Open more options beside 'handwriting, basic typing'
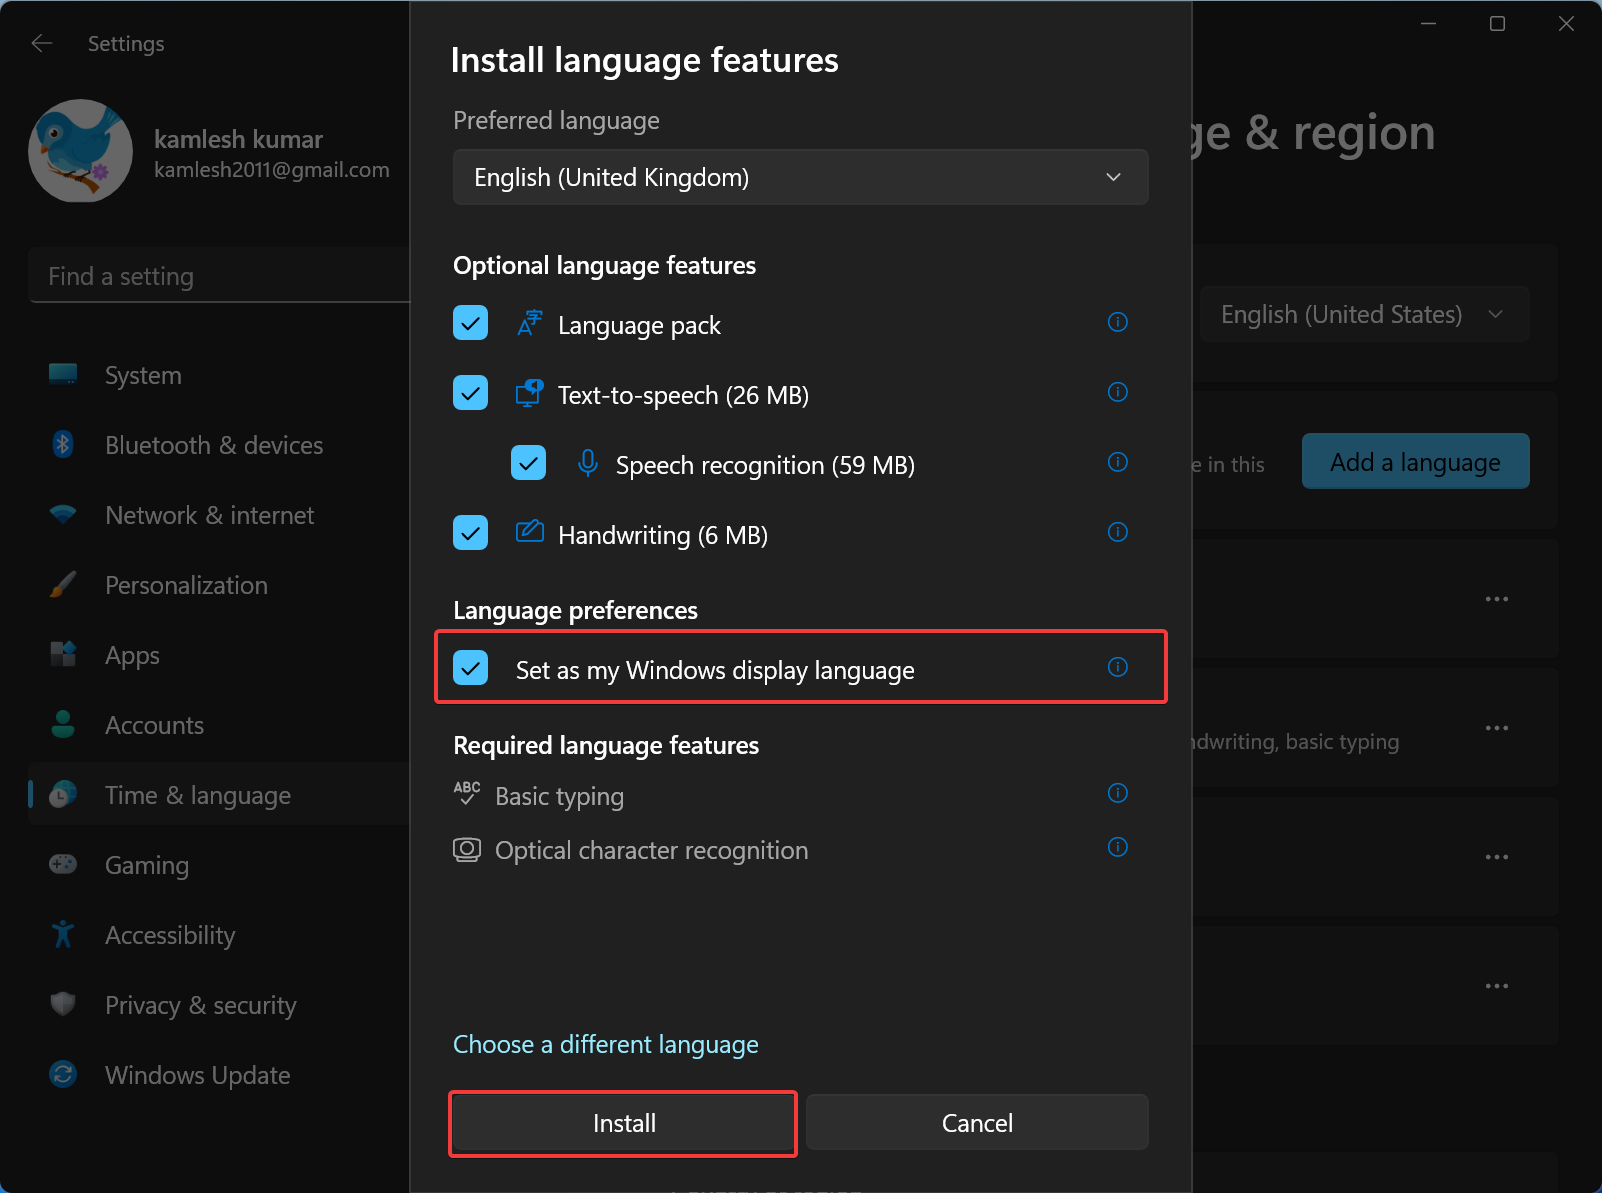 pos(1497,728)
